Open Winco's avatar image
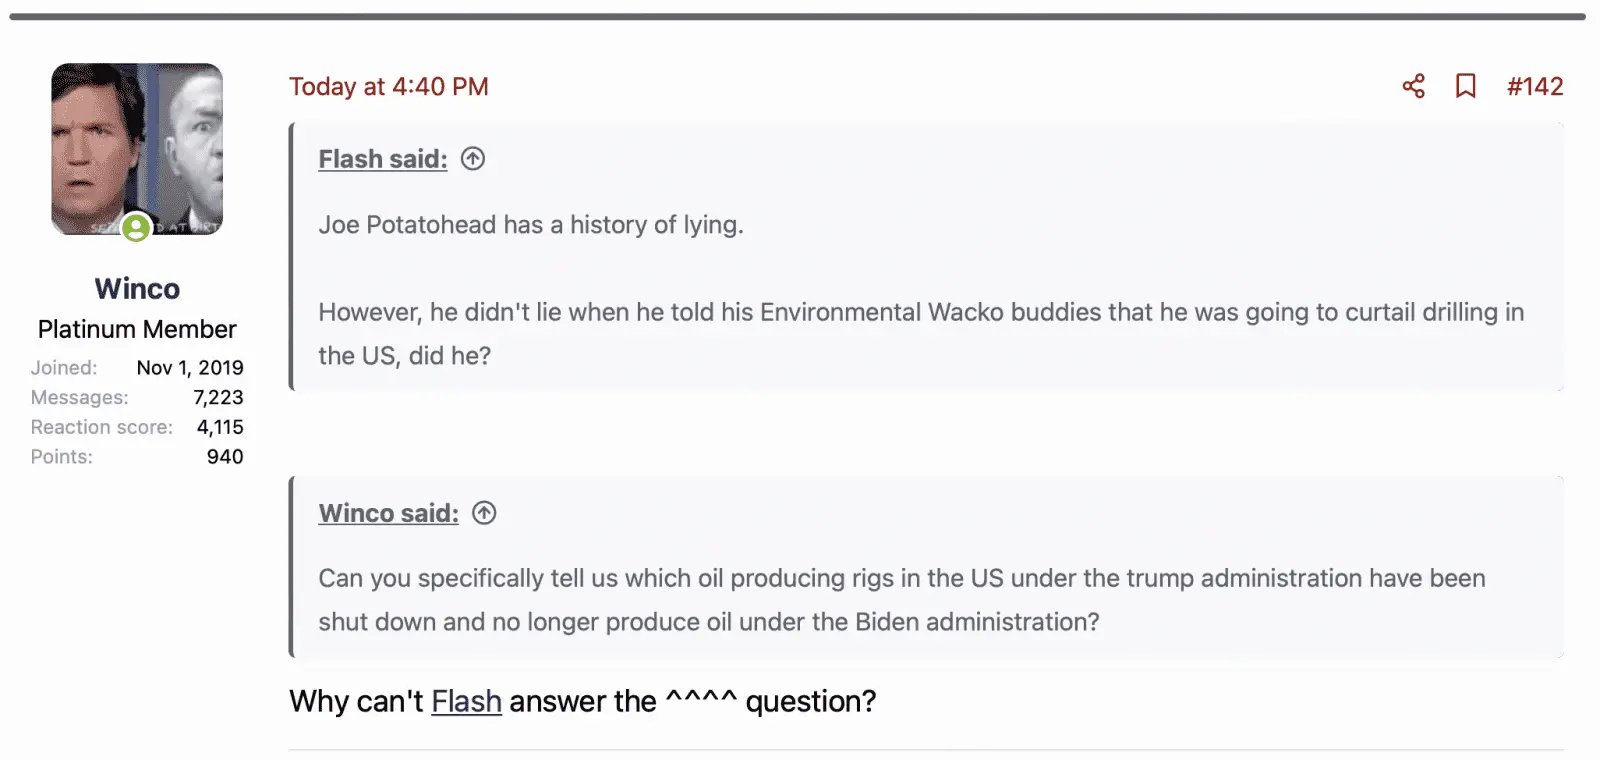Screen dimensions: 1600x760 coord(137,148)
